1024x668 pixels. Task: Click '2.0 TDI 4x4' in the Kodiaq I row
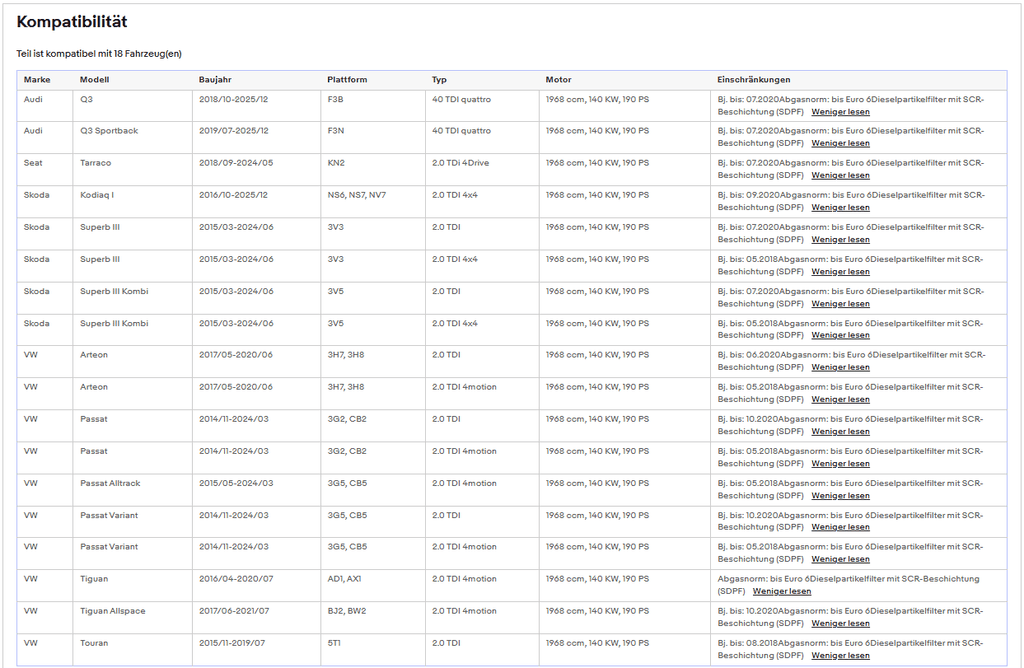coord(455,195)
